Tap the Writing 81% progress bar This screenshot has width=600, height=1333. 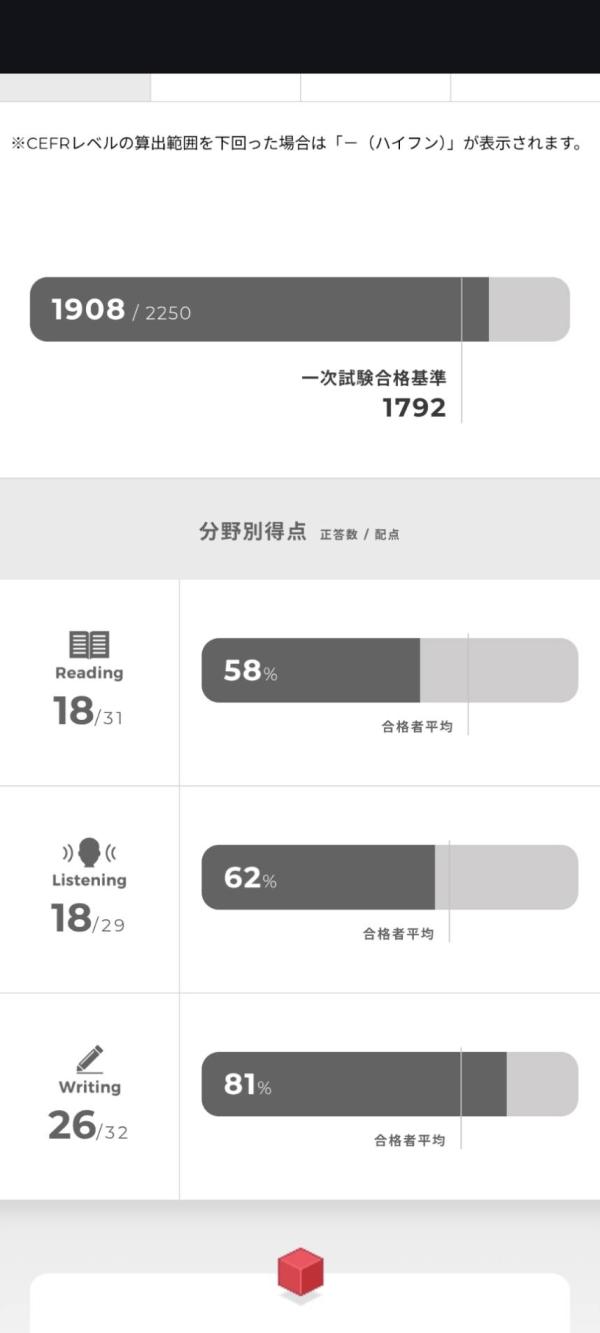pyautogui.click(x=389, y=1084)
